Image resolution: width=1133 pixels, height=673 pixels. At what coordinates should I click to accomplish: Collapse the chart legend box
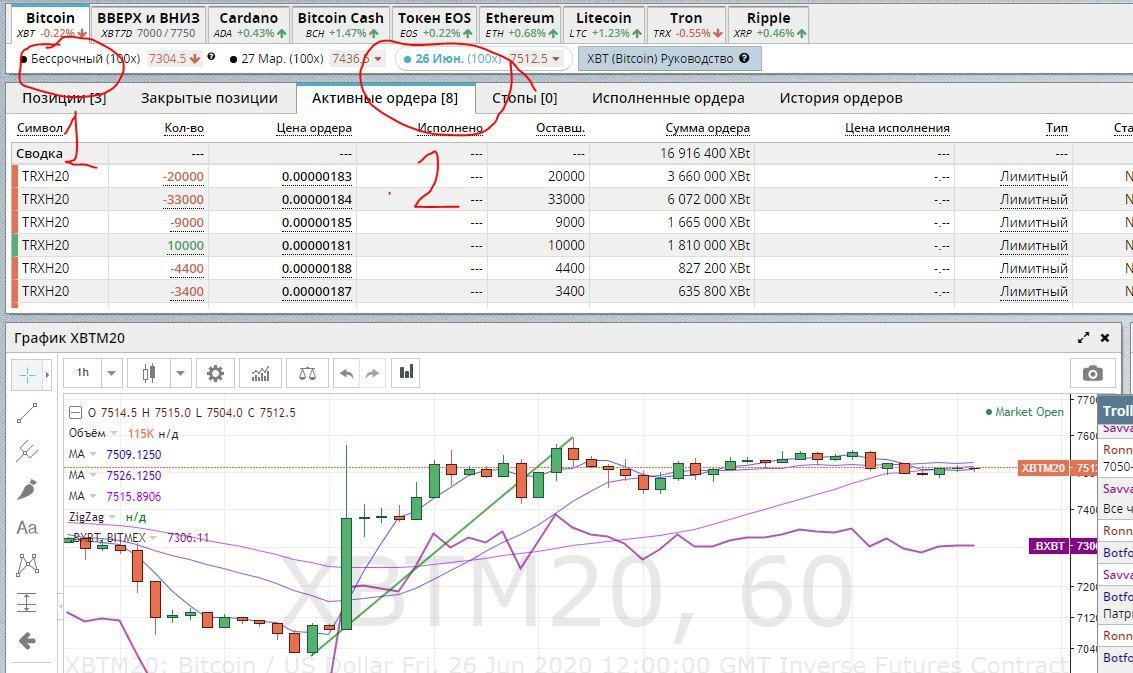click(x=75, y=413)
